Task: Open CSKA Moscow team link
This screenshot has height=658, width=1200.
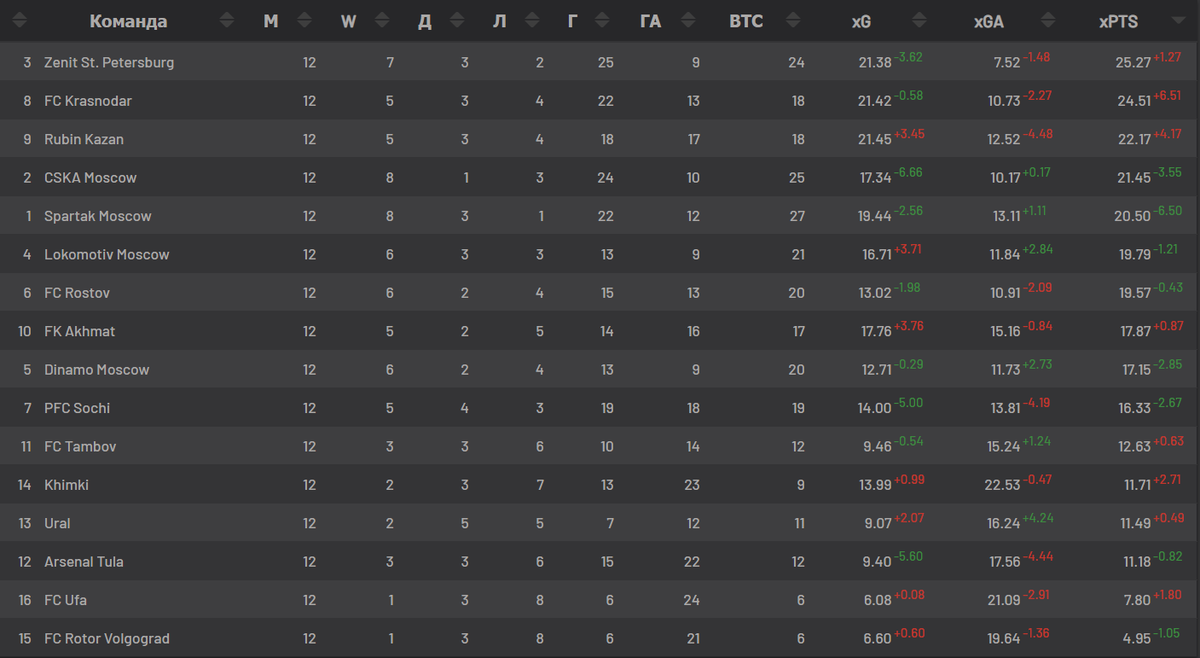Action: pyautogui.click(x=90, y=178)
